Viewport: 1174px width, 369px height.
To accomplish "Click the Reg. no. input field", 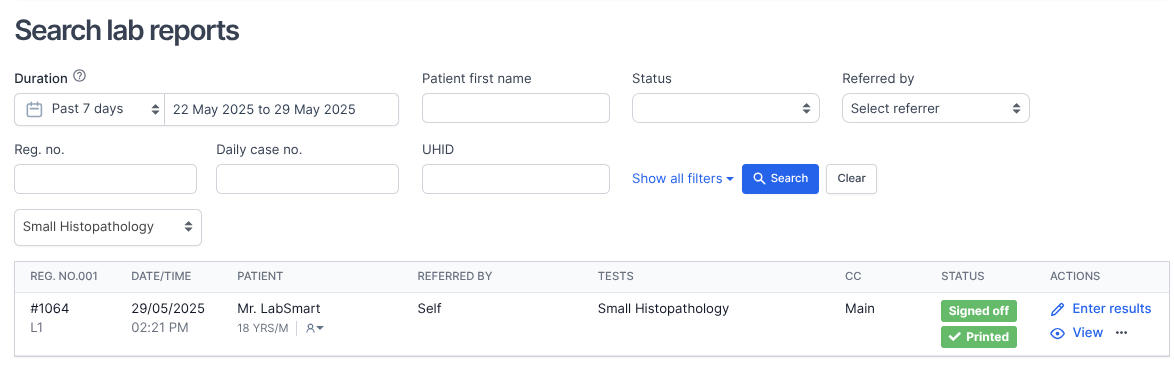I will [x=106, y=179].
